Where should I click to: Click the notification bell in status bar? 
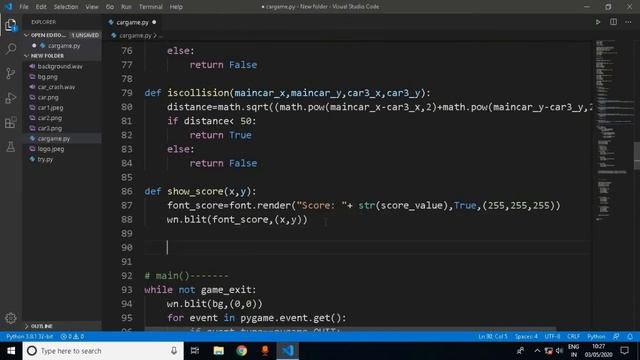(630, 336)
